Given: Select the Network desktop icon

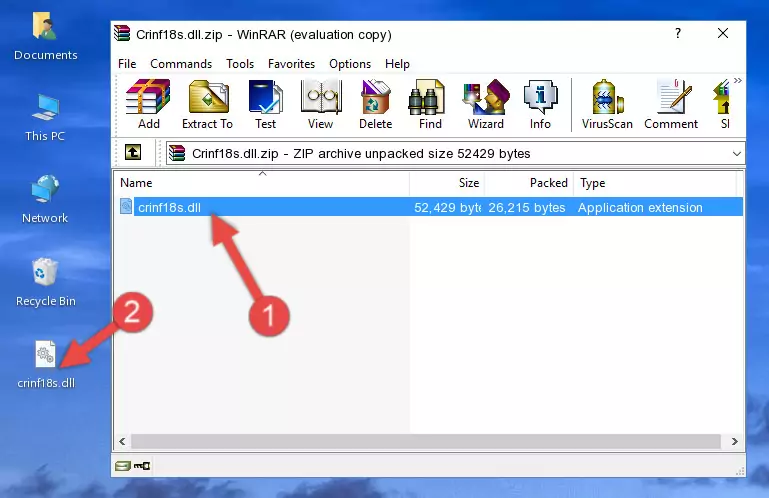Looking at the screenshot, I should 45,199.
